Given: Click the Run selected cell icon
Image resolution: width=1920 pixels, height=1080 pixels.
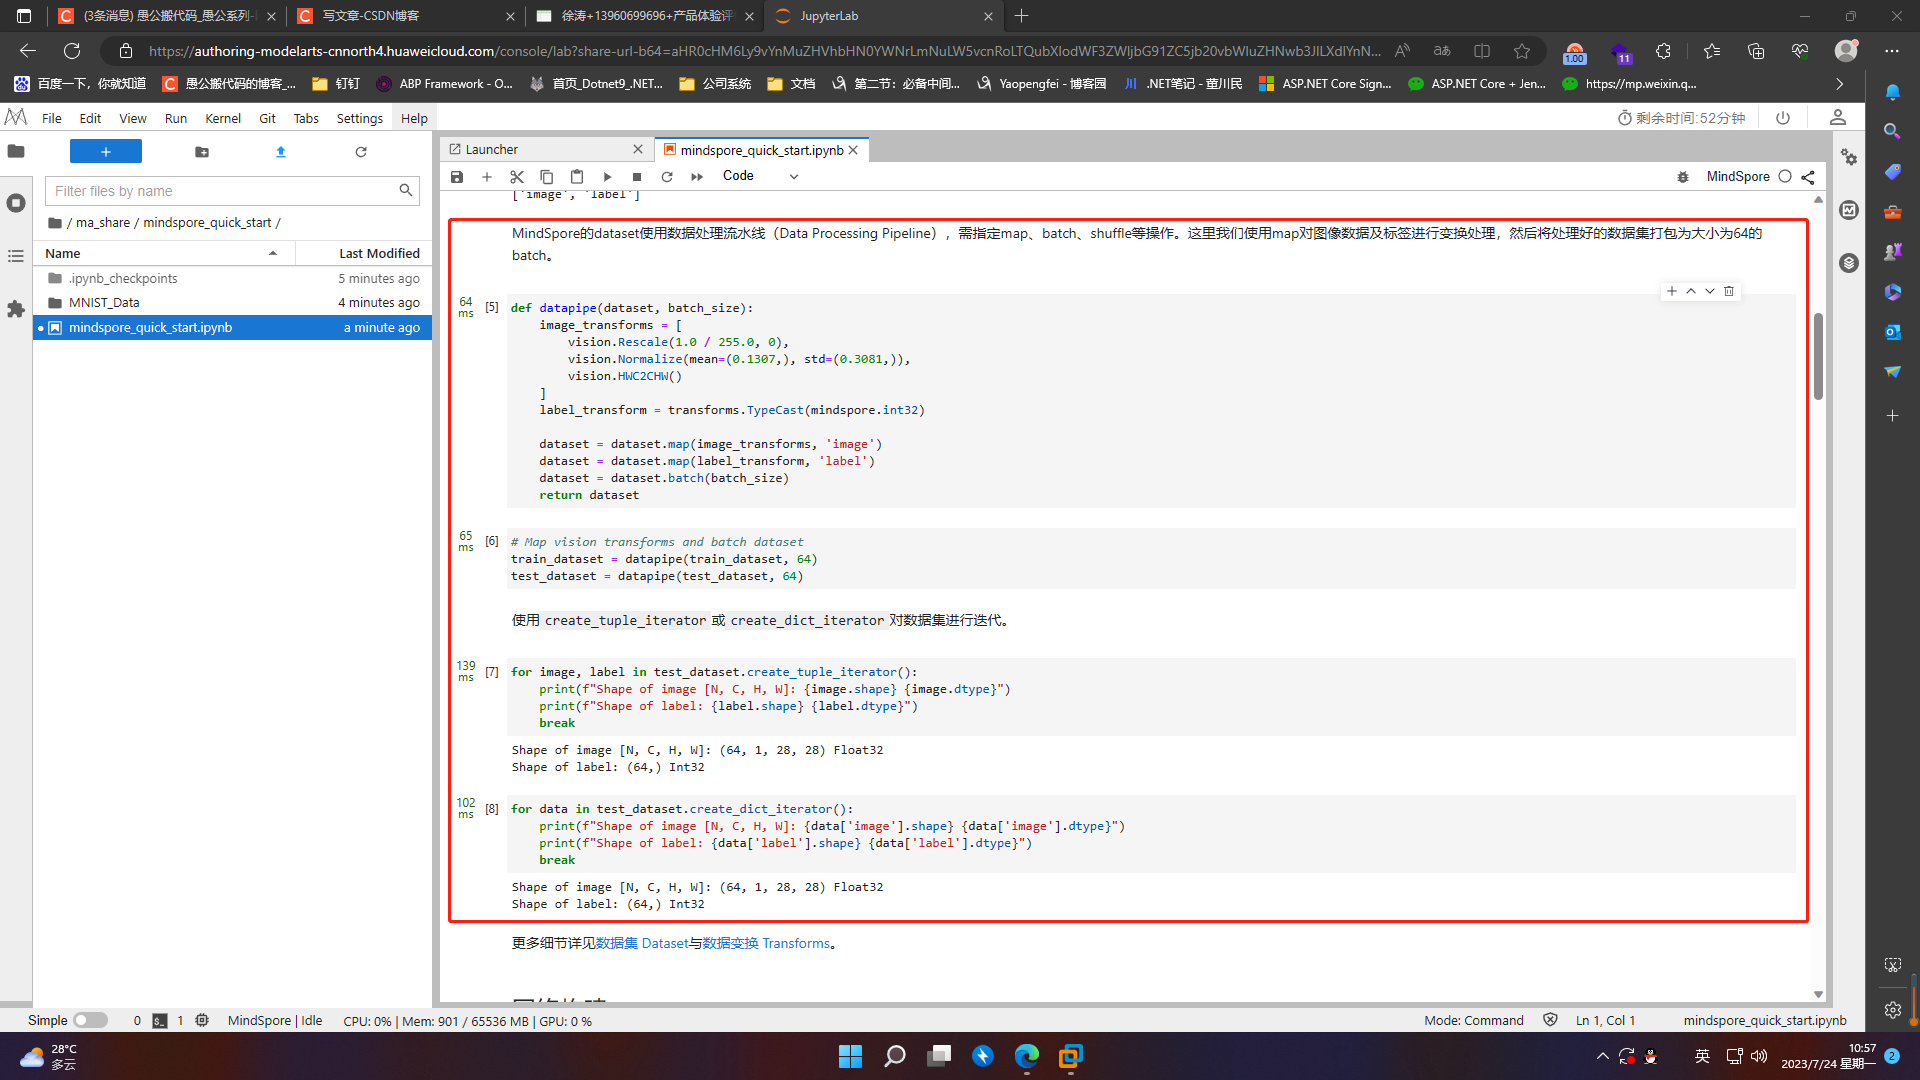Looking at the screenshot, I should [x=609, y=175].
